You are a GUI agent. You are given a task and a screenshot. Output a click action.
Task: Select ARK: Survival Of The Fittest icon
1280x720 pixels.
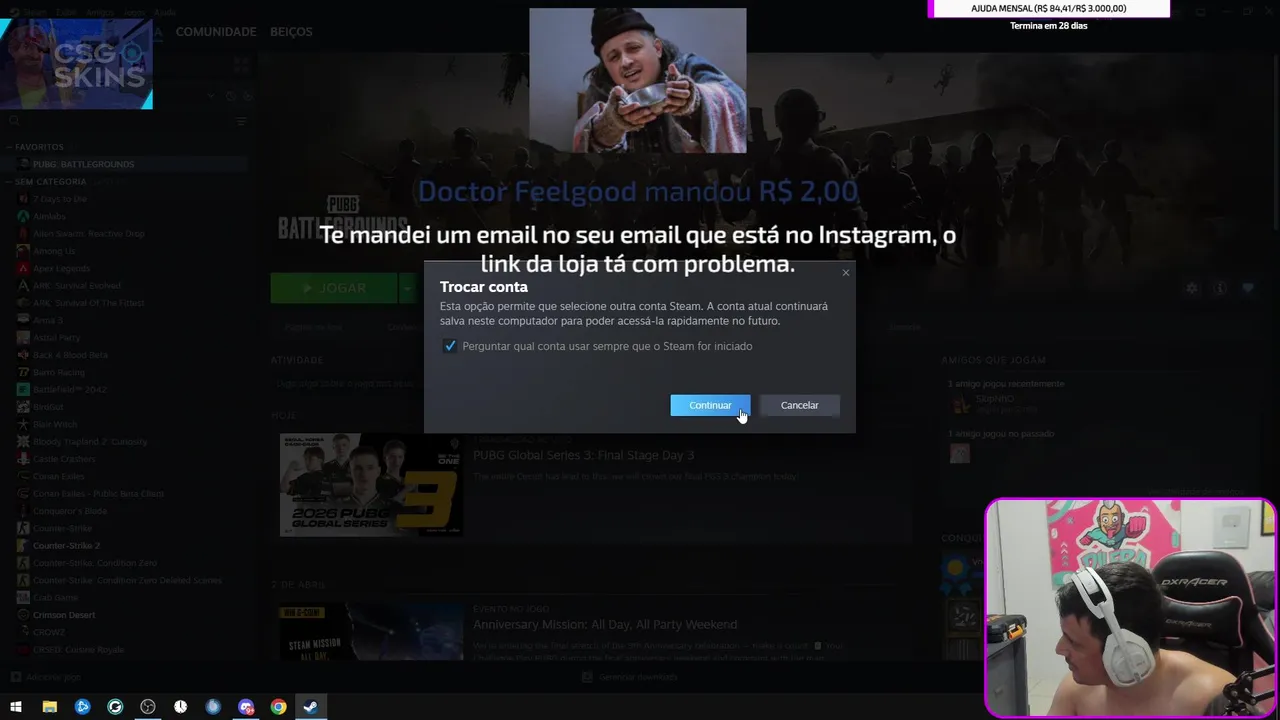coord(23,302)
